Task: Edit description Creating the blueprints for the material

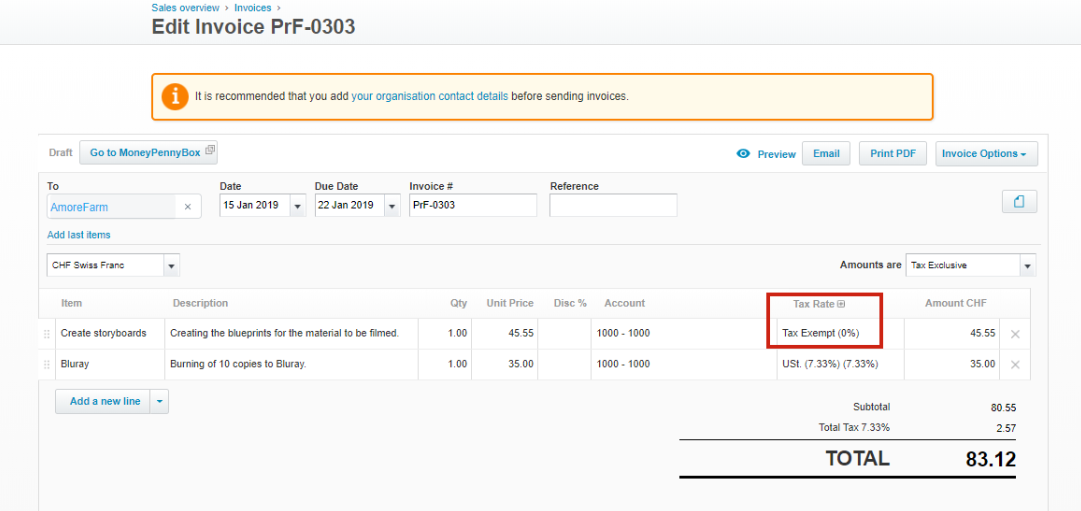Action: (291, 334)
